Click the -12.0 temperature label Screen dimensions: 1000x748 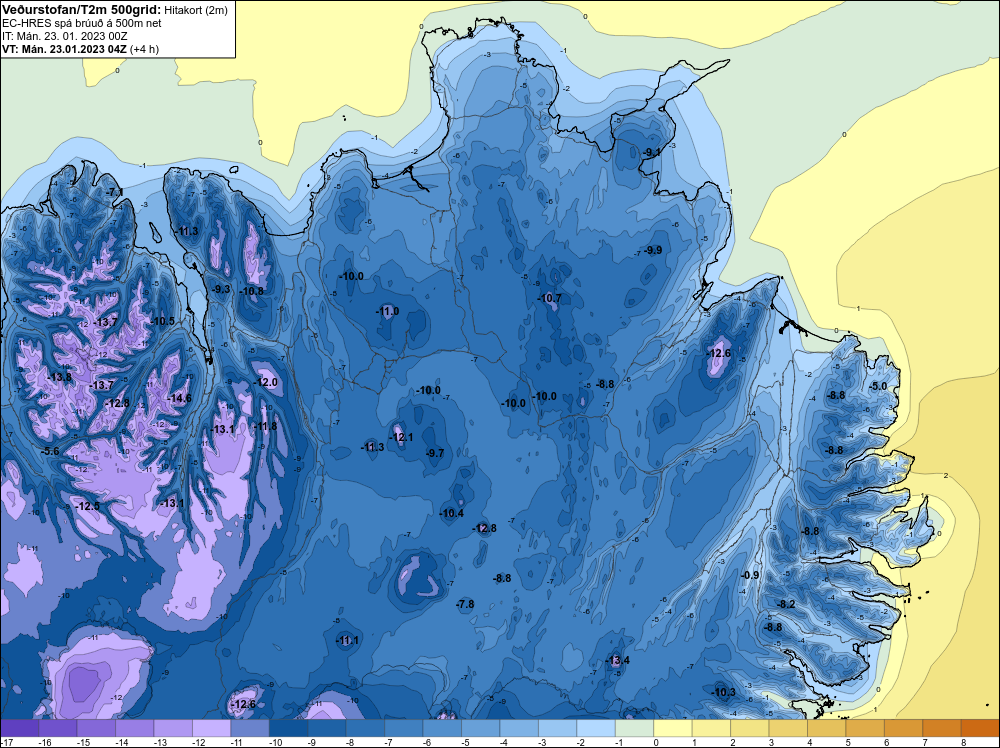click(266, 383)
